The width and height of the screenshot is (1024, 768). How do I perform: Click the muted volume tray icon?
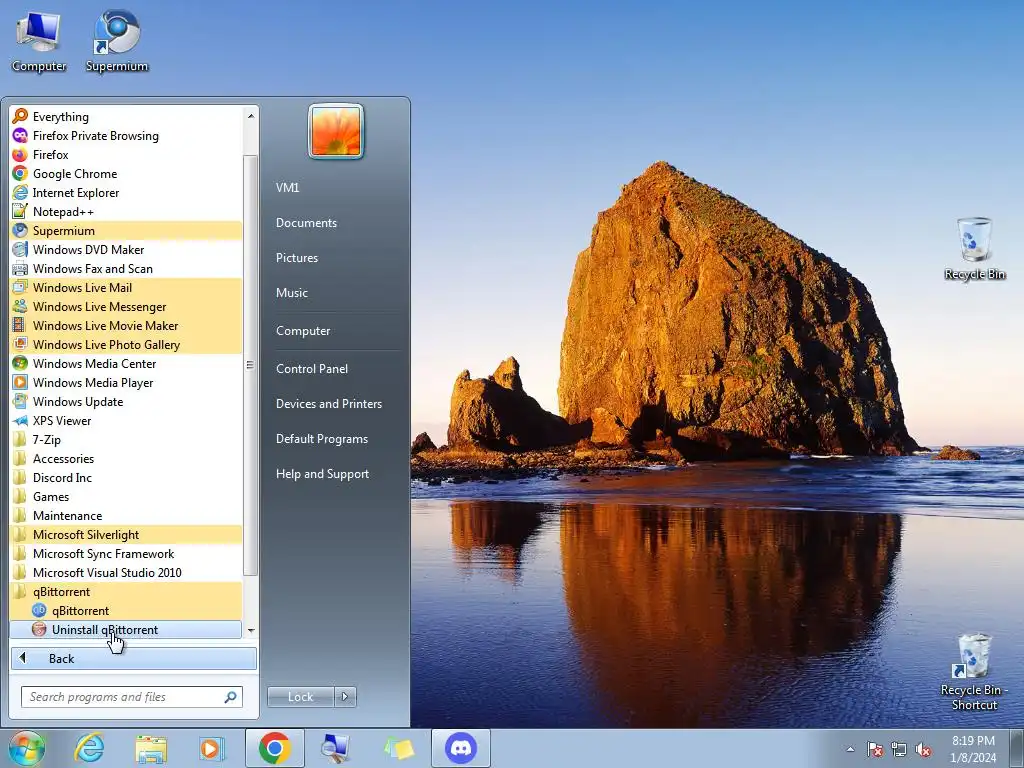pyautogui.click(x=923, y=749)
